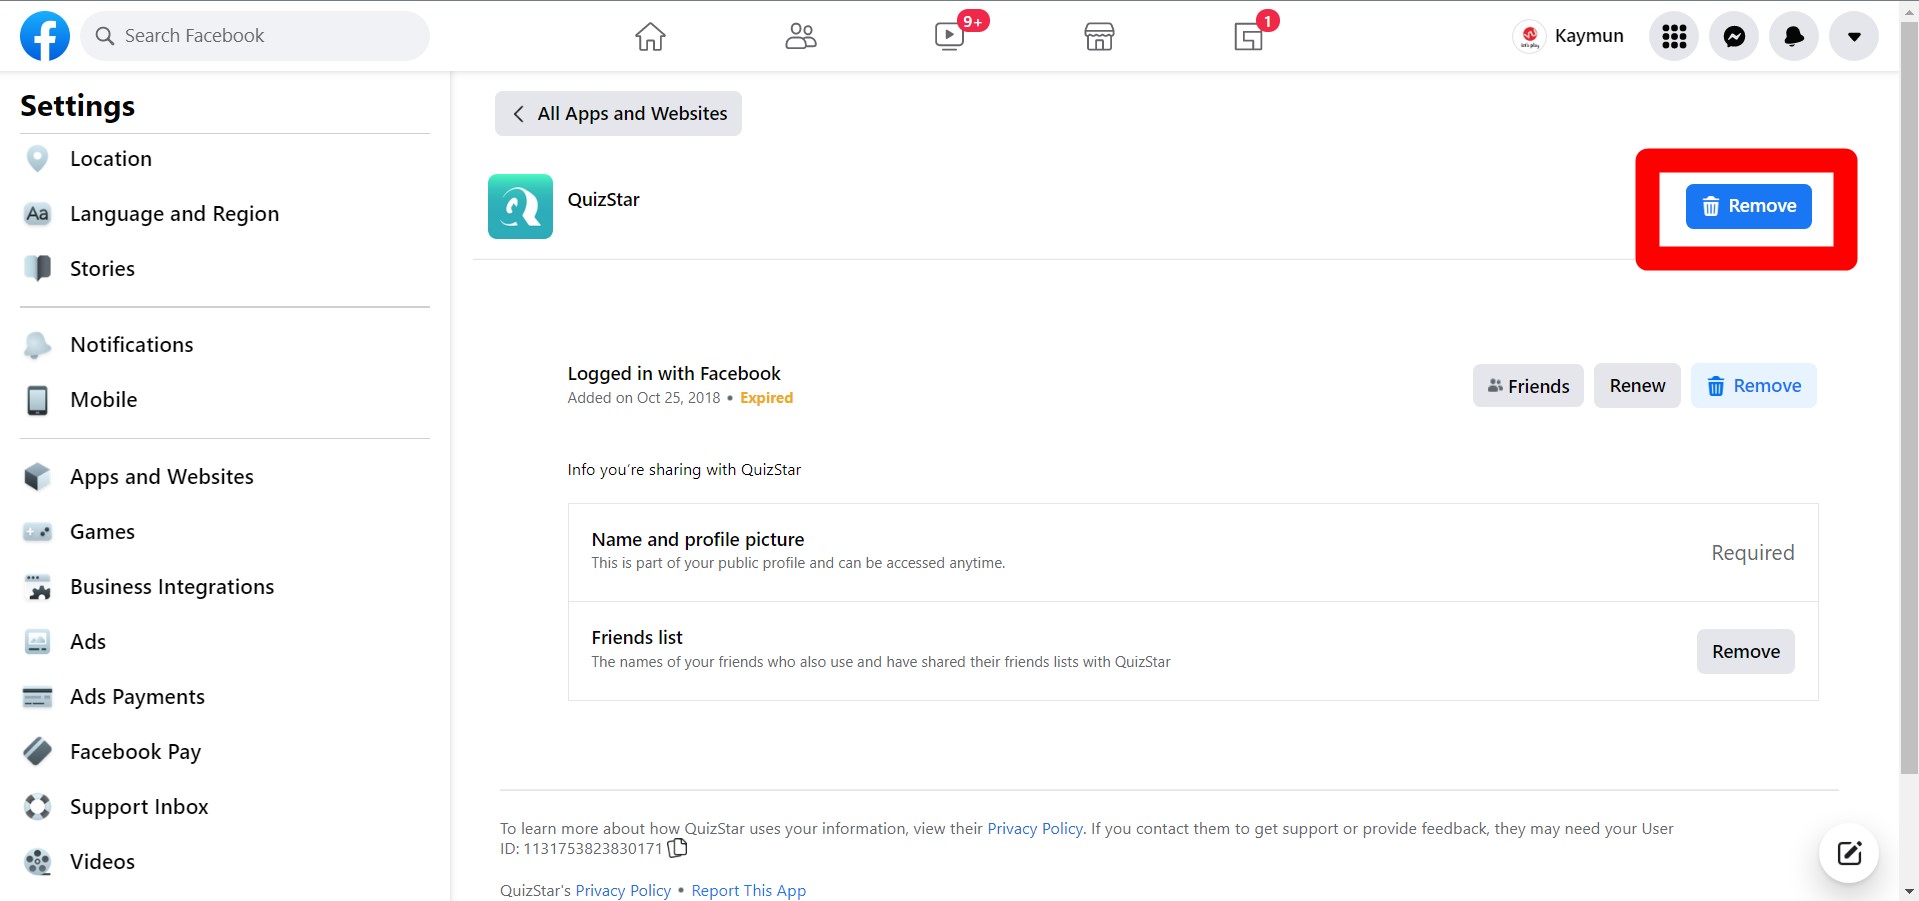Open the Friends icon in top bar
1919x901 pixels.
pos(800,36)
